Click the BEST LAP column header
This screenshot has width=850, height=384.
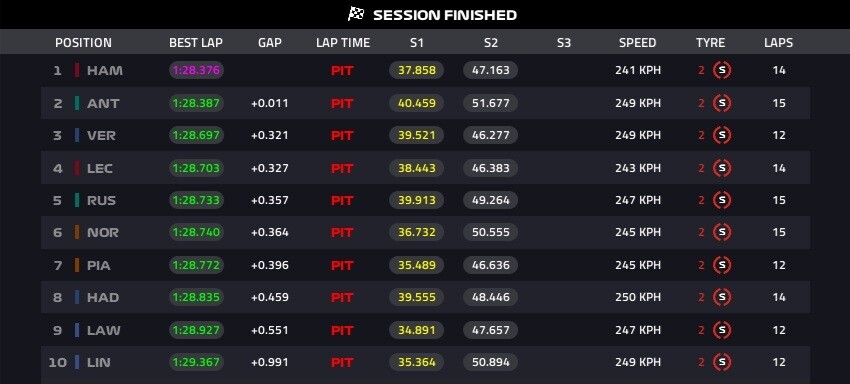(196, 43)
